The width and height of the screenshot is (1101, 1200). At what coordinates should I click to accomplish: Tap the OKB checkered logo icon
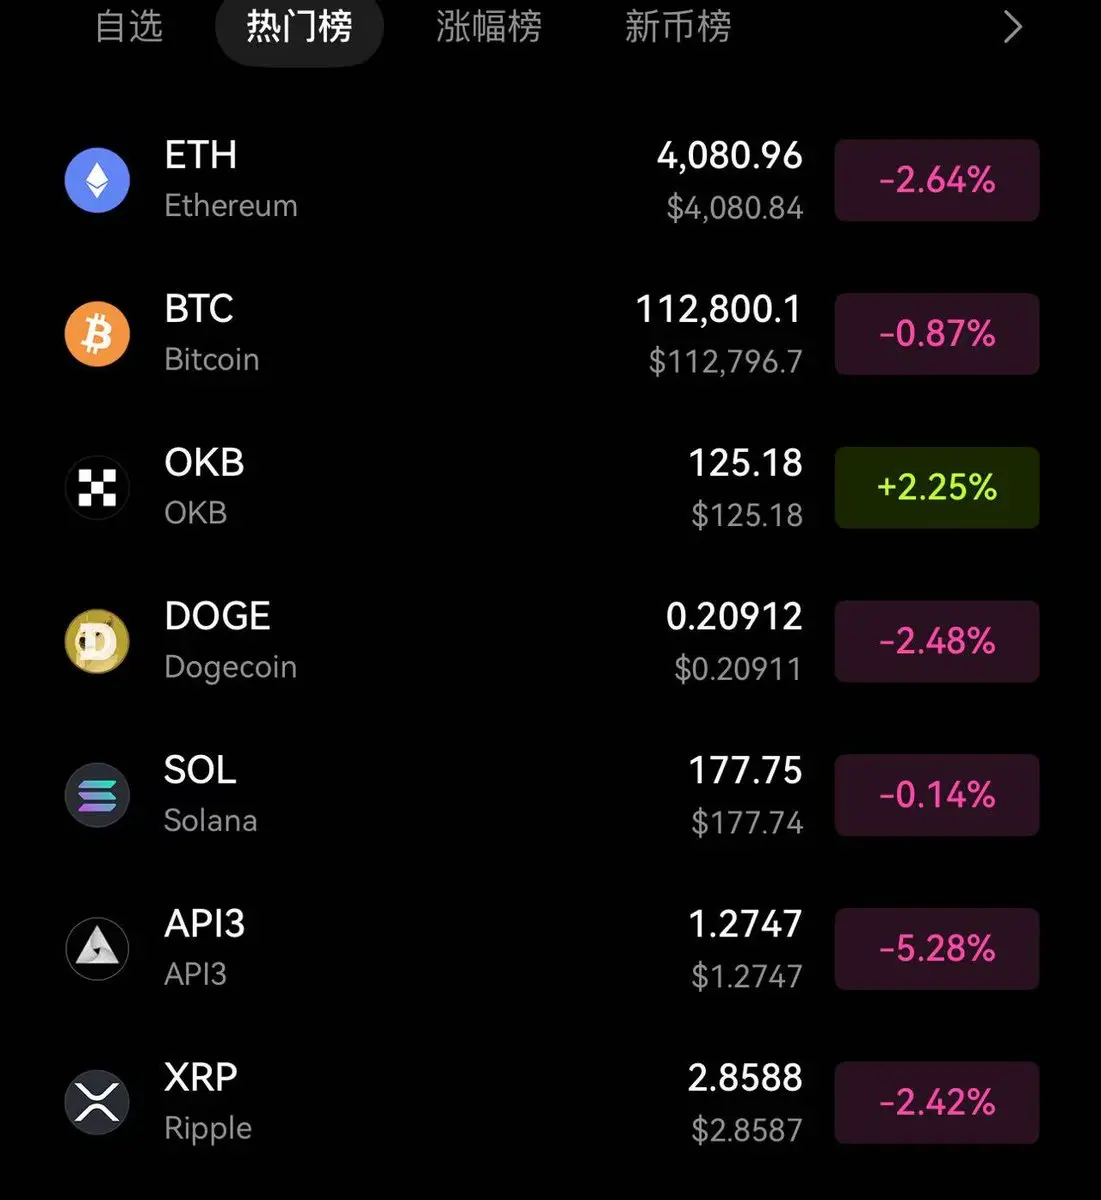click(97, 488)
